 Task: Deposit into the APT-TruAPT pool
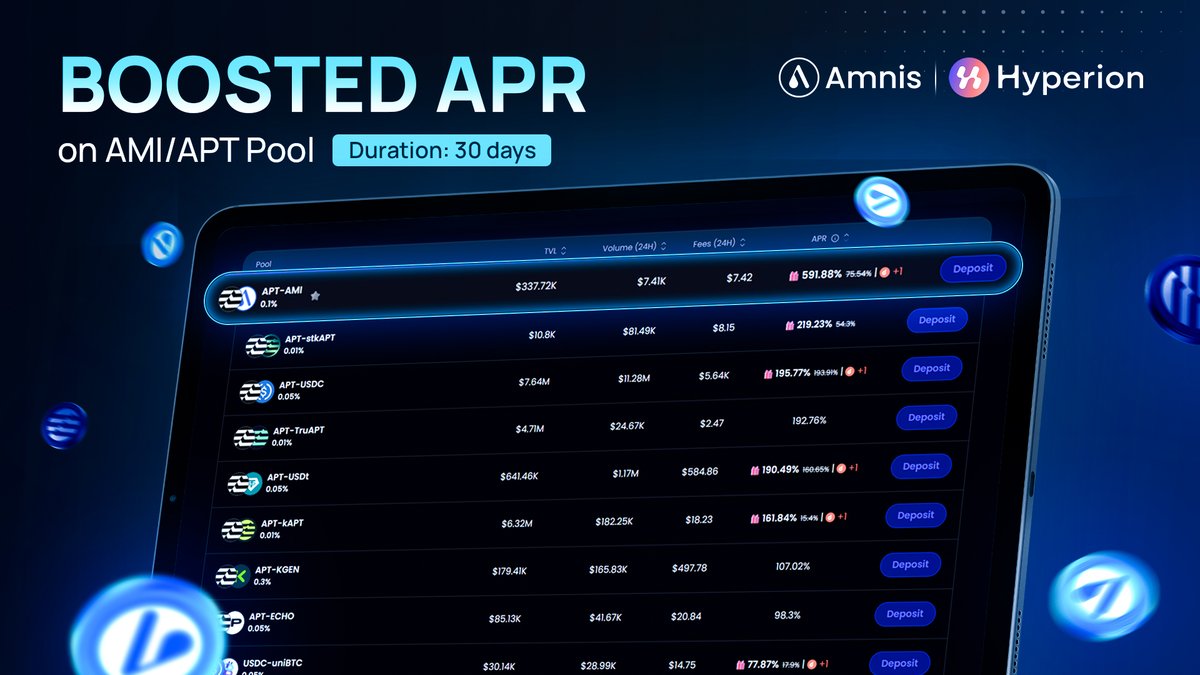(x=926, y=417)
